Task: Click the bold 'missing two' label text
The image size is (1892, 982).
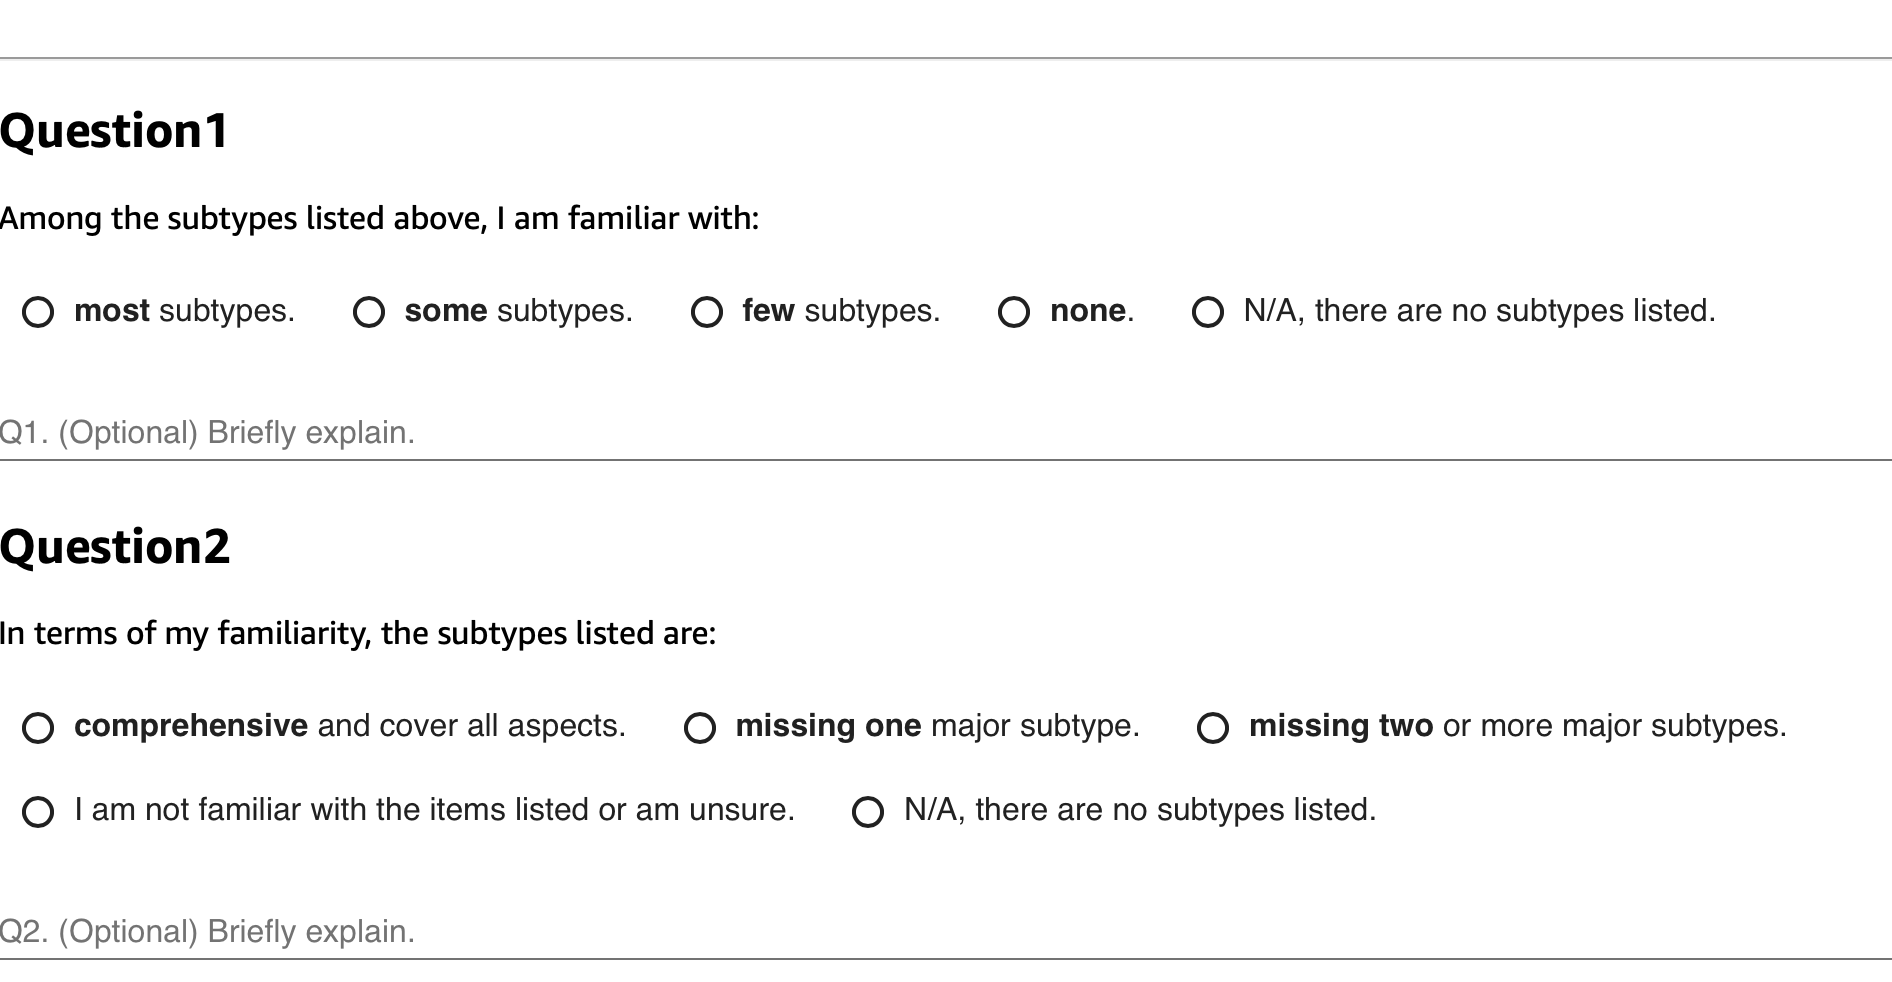Action: coord(1340,725)
